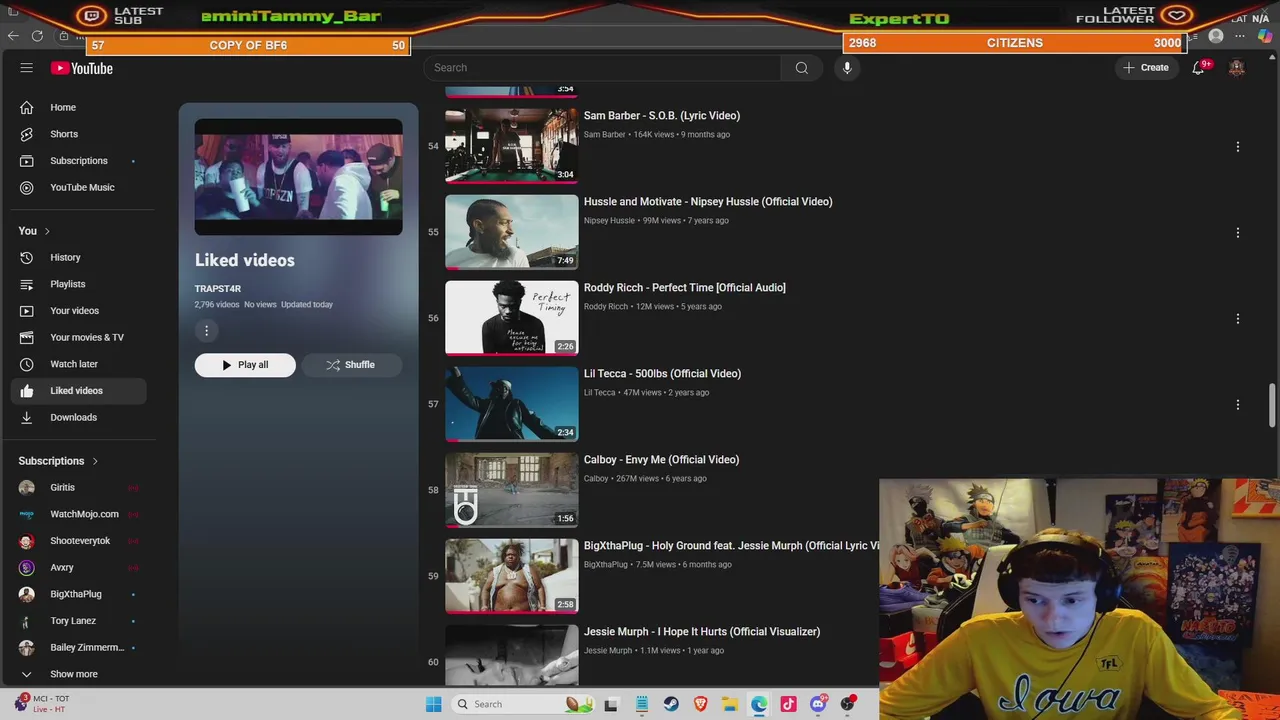Screen dimensions: 1280x720
Task: Open the notifications bell
Action: click(x=1198, y=68)
